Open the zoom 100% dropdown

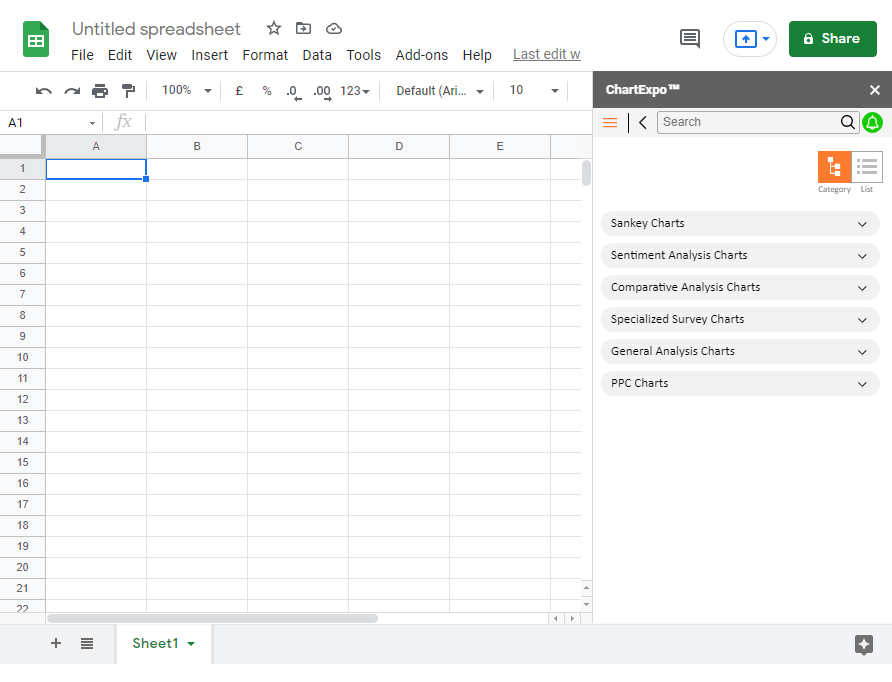click(187, 90)
